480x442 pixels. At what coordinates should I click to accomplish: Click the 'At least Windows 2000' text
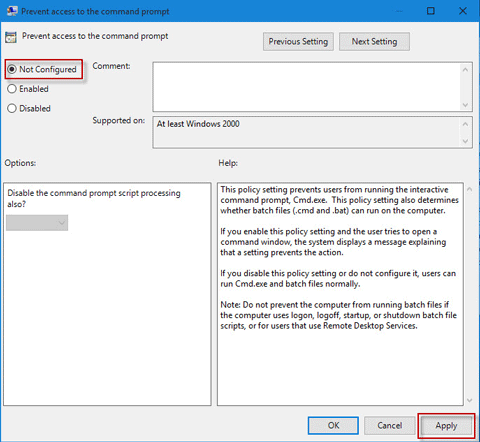pyautogui.click(x=198, y=124)
